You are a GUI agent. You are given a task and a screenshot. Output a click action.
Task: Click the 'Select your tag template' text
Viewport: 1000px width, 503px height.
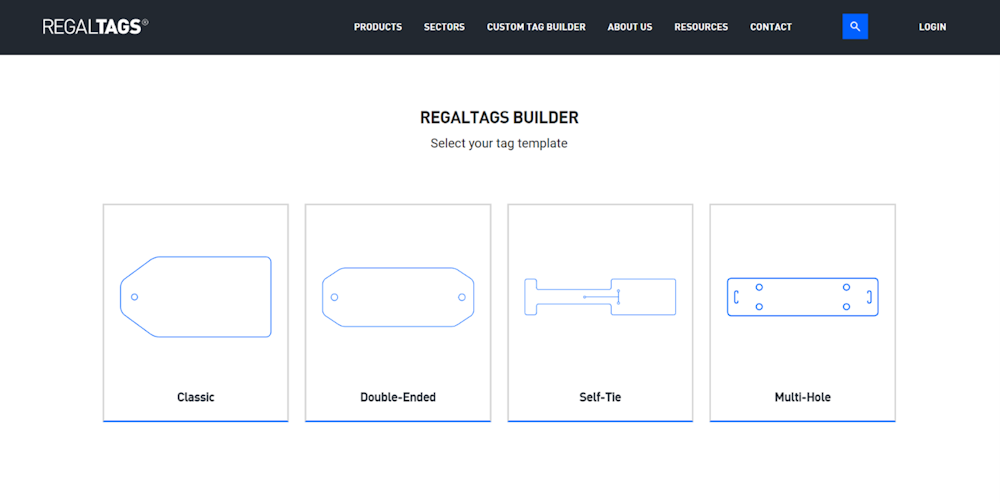pyautogui.click(x=499, y=144)
